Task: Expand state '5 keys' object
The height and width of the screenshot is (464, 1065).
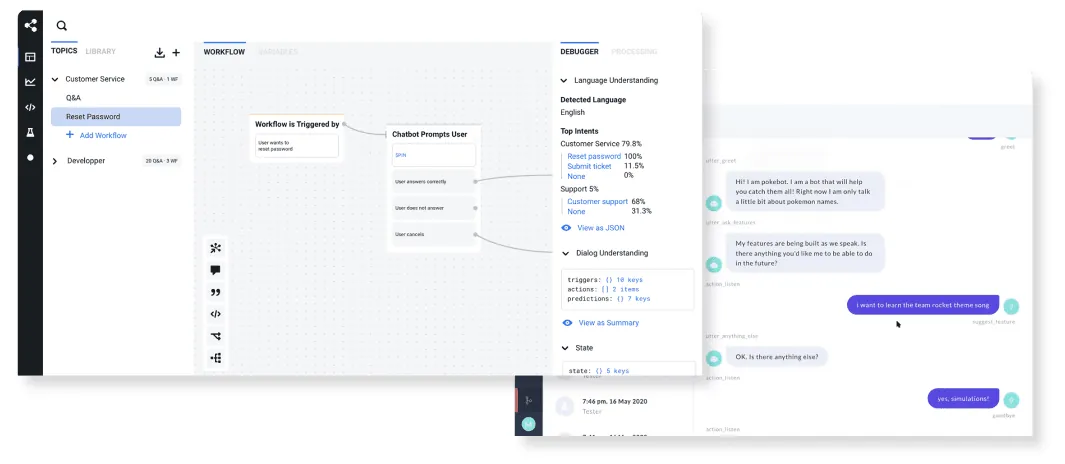Action: pyautogui.click(x=612, y=371)
